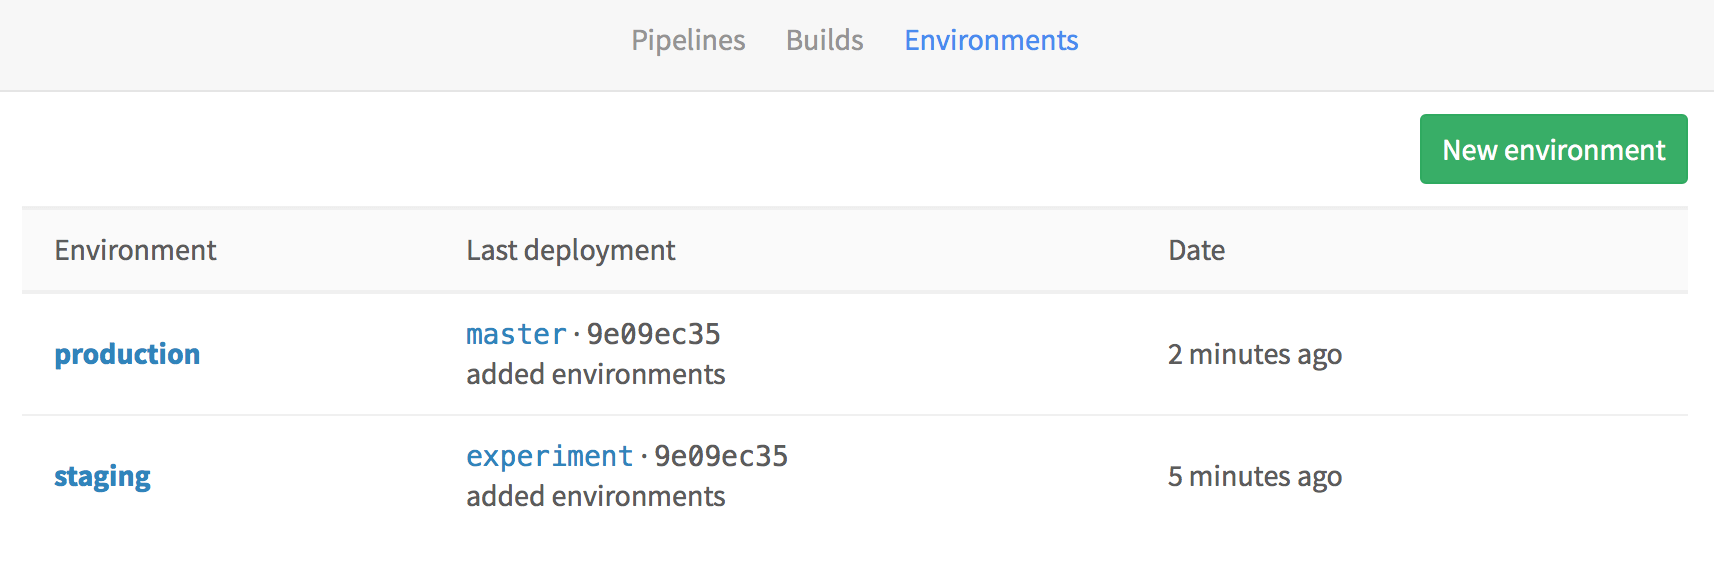Viewport: 1714px width, 582px height.
Task: Click commit 9e09ec35 in production row
Action: tap(654, 334)
